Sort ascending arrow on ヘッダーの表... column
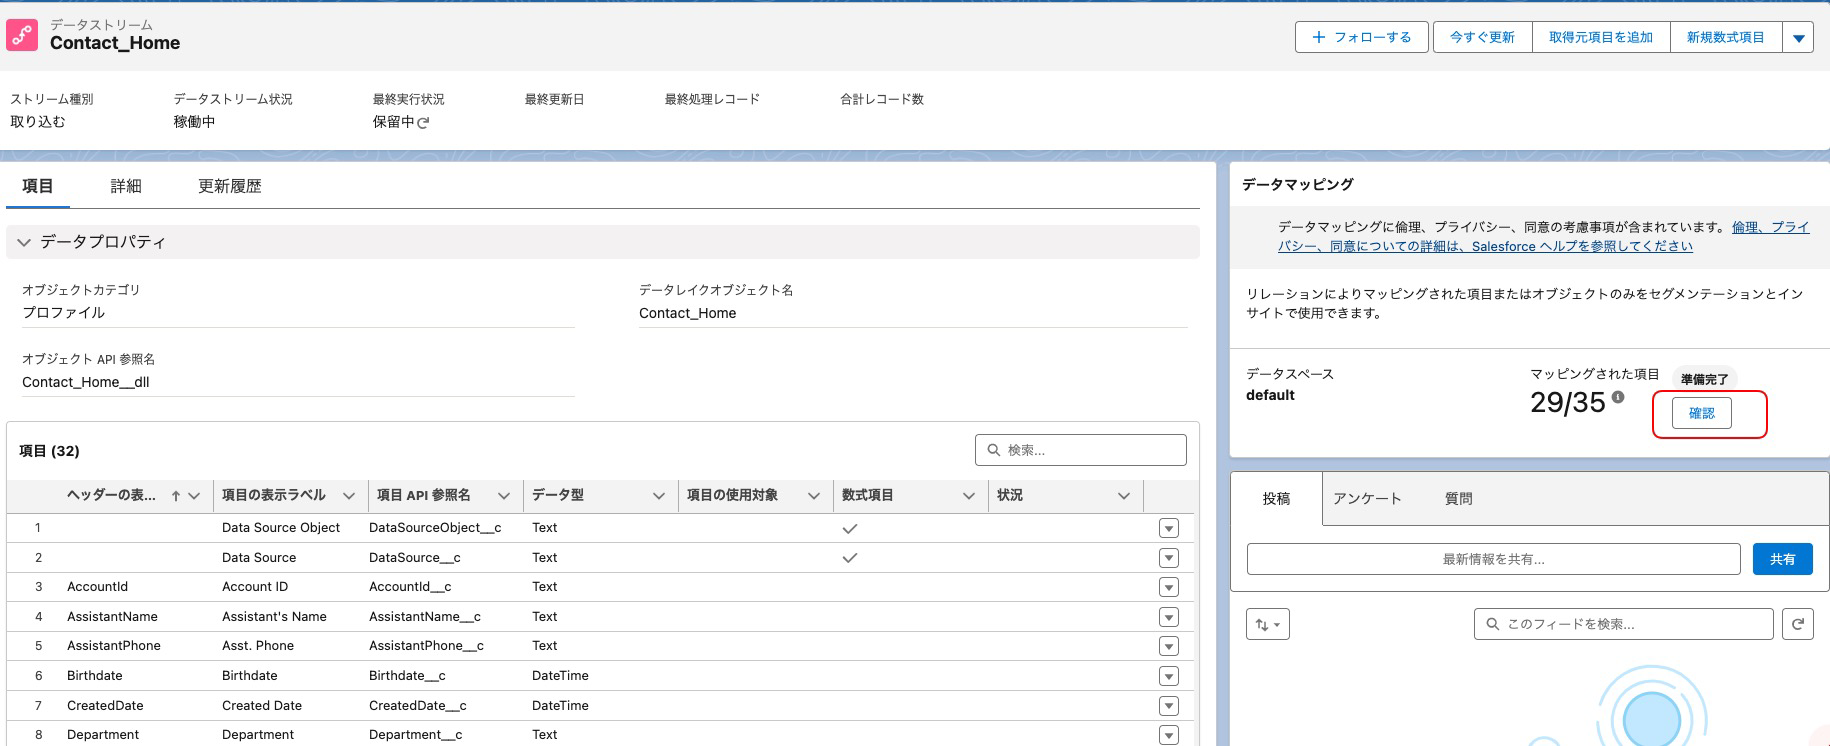Screen dimensions: 1830x746 point(176,496)
